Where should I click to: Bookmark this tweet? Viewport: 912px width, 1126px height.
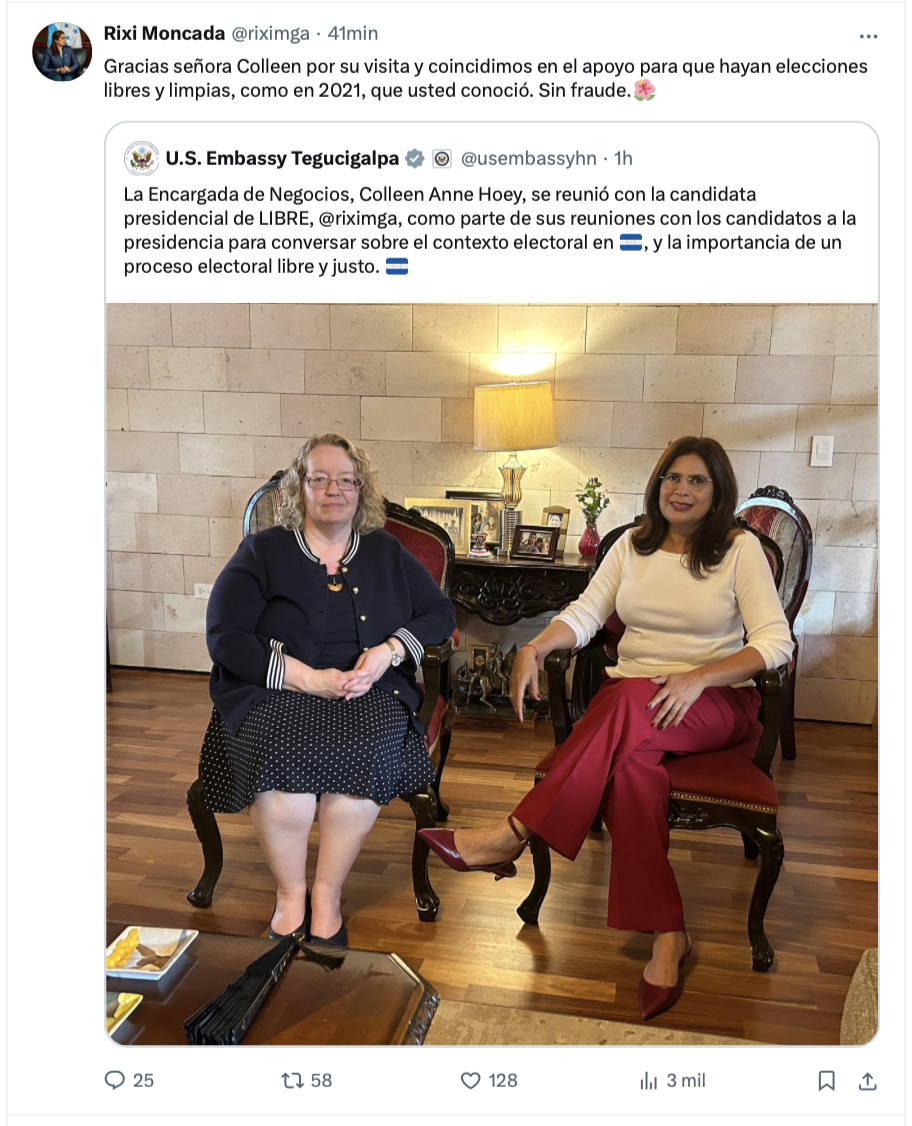click(x=827, y=1080)
